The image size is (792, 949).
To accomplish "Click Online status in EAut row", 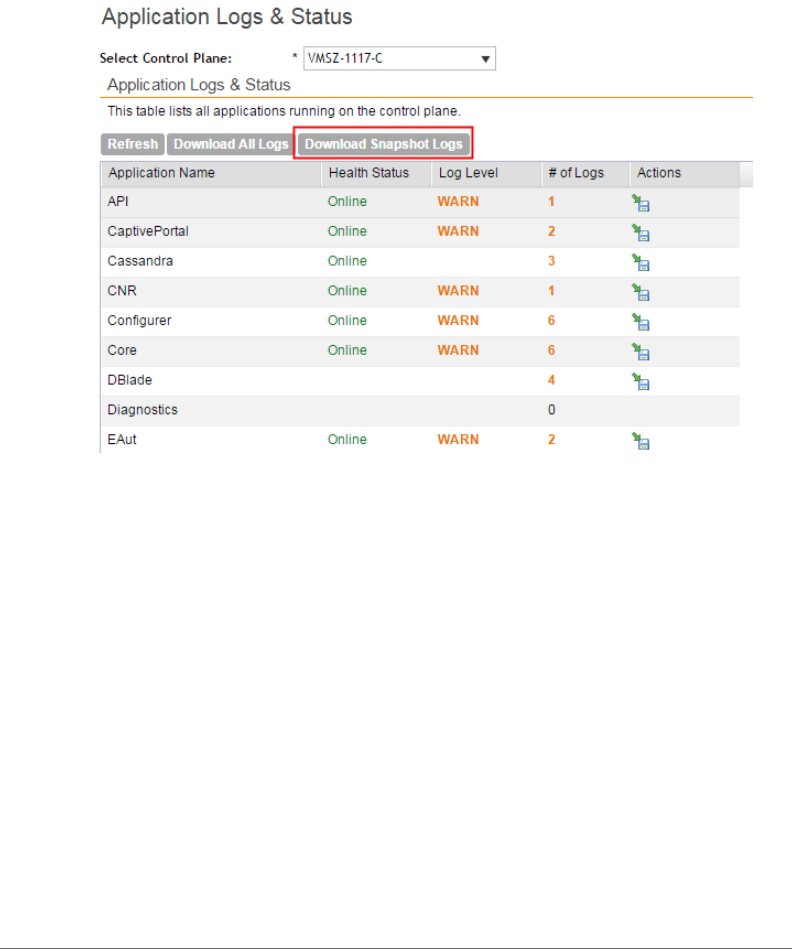I will click(x=347, y=439).
